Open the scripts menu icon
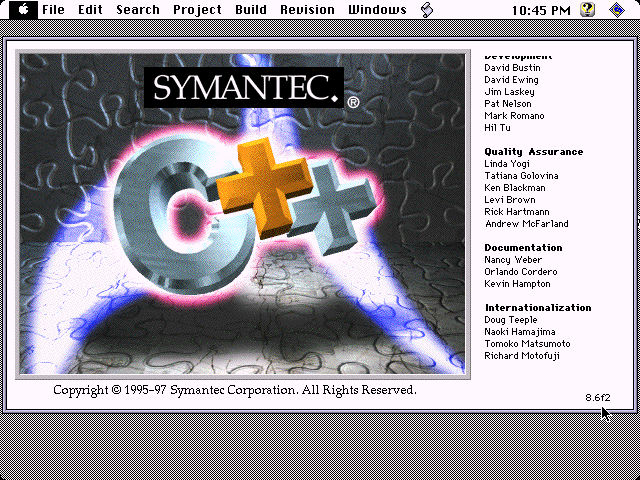The width and height of the screenshot is (640, 480). [x=427, y=10]
